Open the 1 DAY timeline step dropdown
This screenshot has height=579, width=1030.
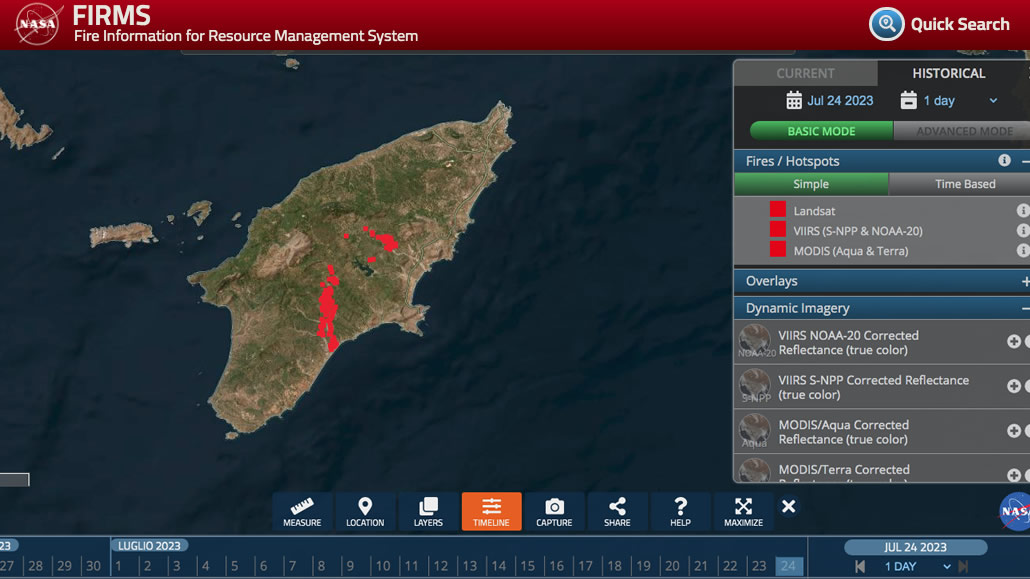[x=947, y=567]
